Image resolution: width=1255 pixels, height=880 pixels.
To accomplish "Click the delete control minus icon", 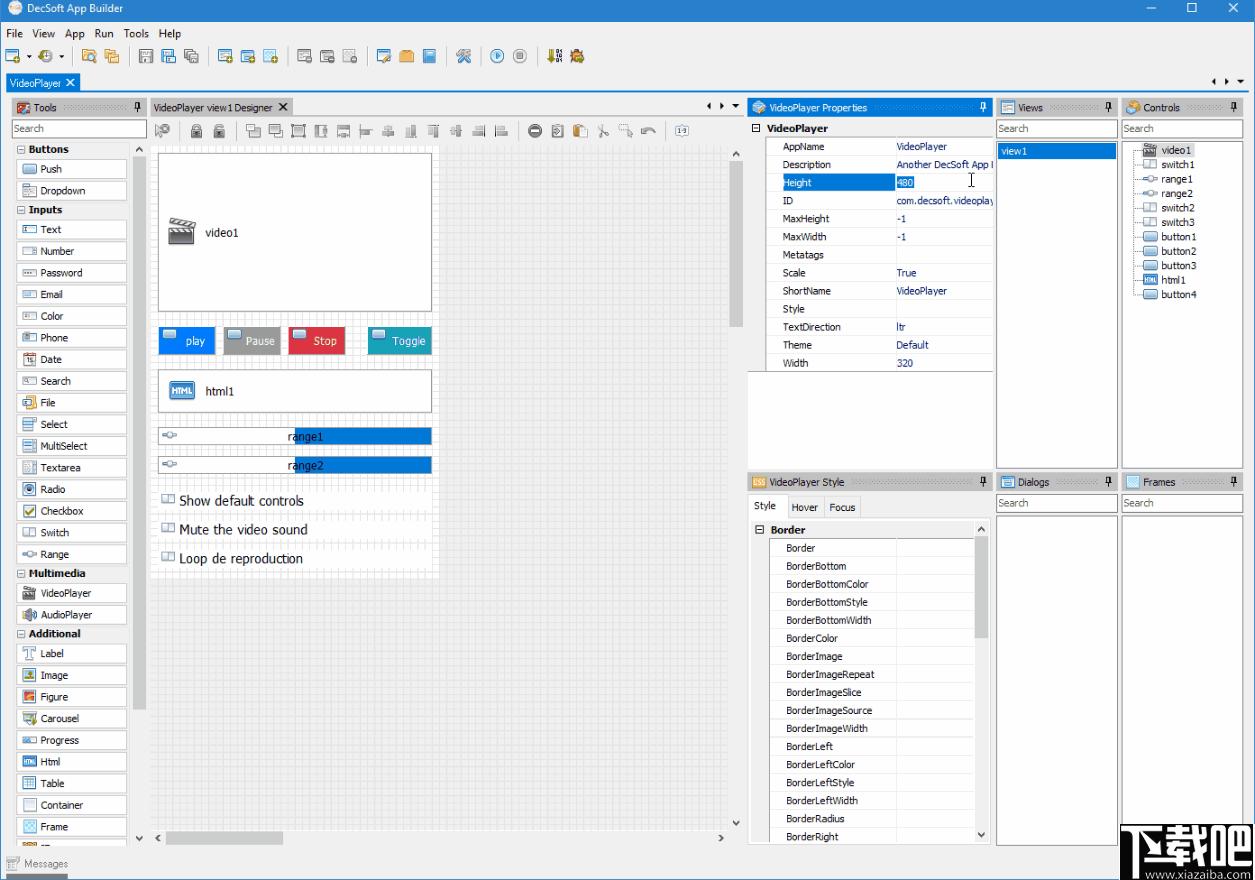I will pos(535,130).
